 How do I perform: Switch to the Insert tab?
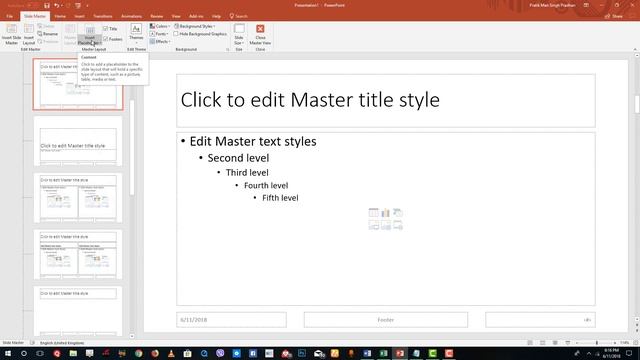pos(80,16)
